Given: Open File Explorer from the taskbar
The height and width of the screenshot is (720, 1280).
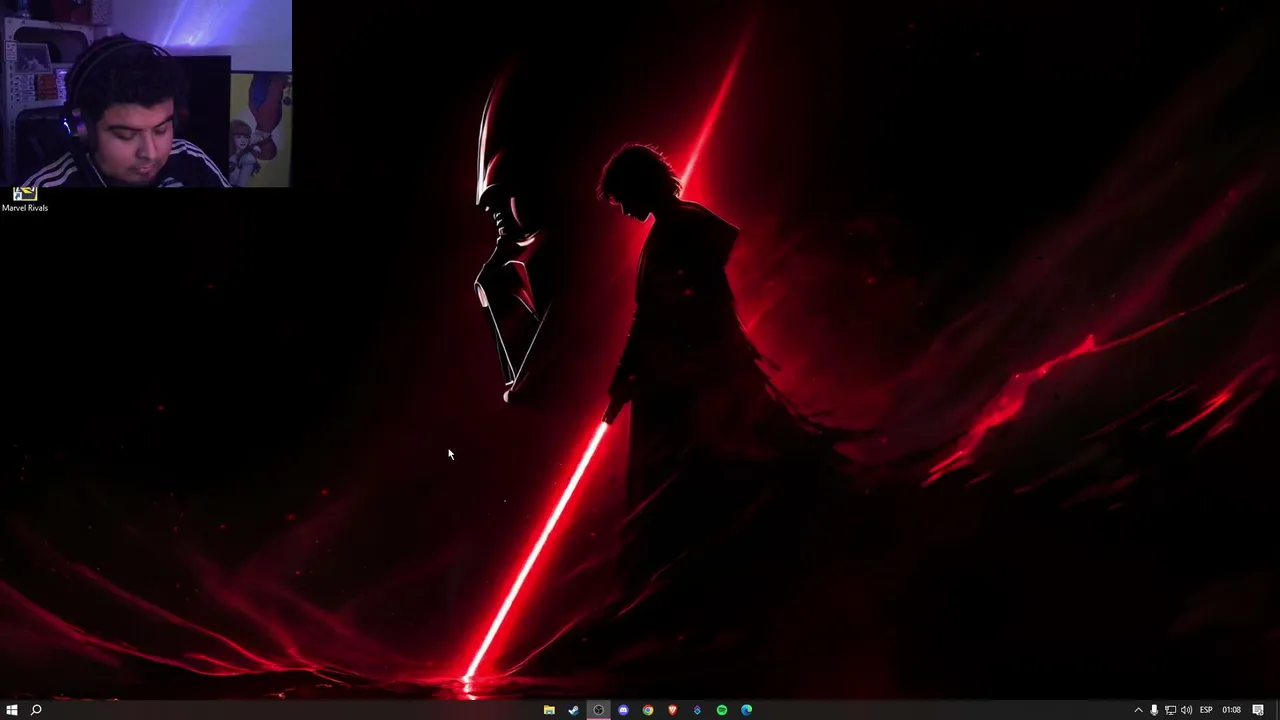Looking at the screenshot, I should pyautogui.click(x=549, y=710).
